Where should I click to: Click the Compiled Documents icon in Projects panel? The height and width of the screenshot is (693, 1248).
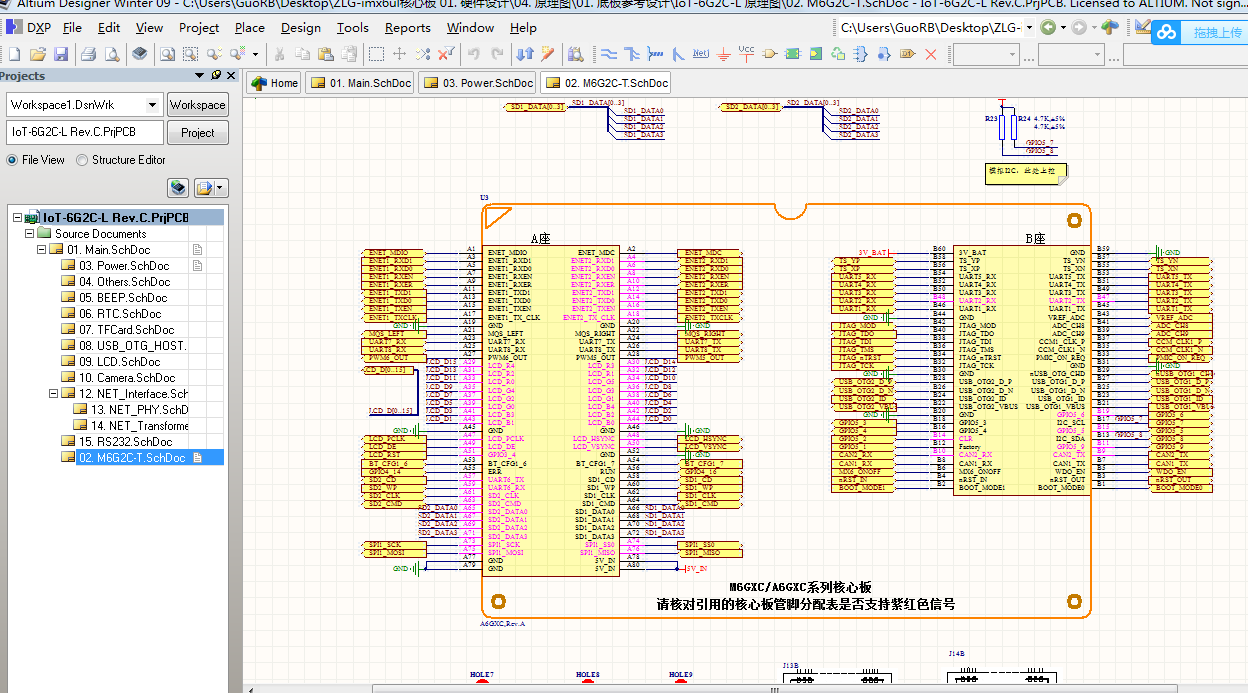click(177, 187)
